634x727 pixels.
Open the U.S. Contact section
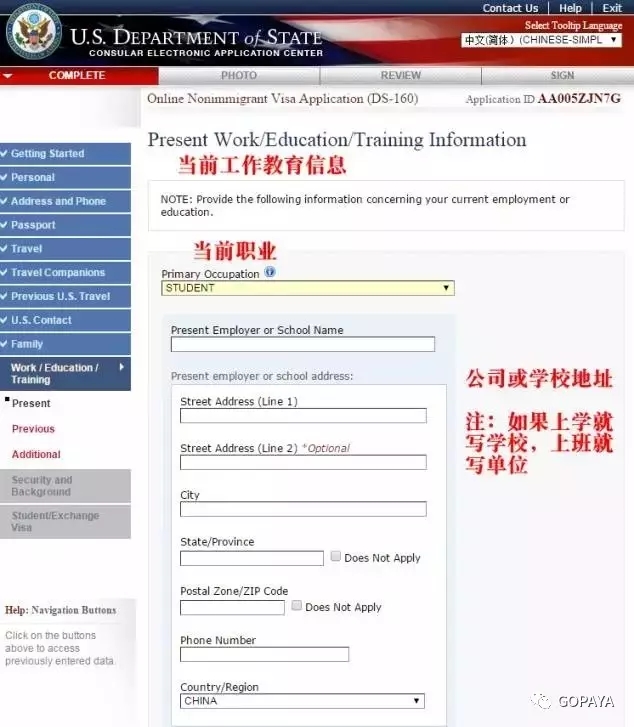pos(65,320)
